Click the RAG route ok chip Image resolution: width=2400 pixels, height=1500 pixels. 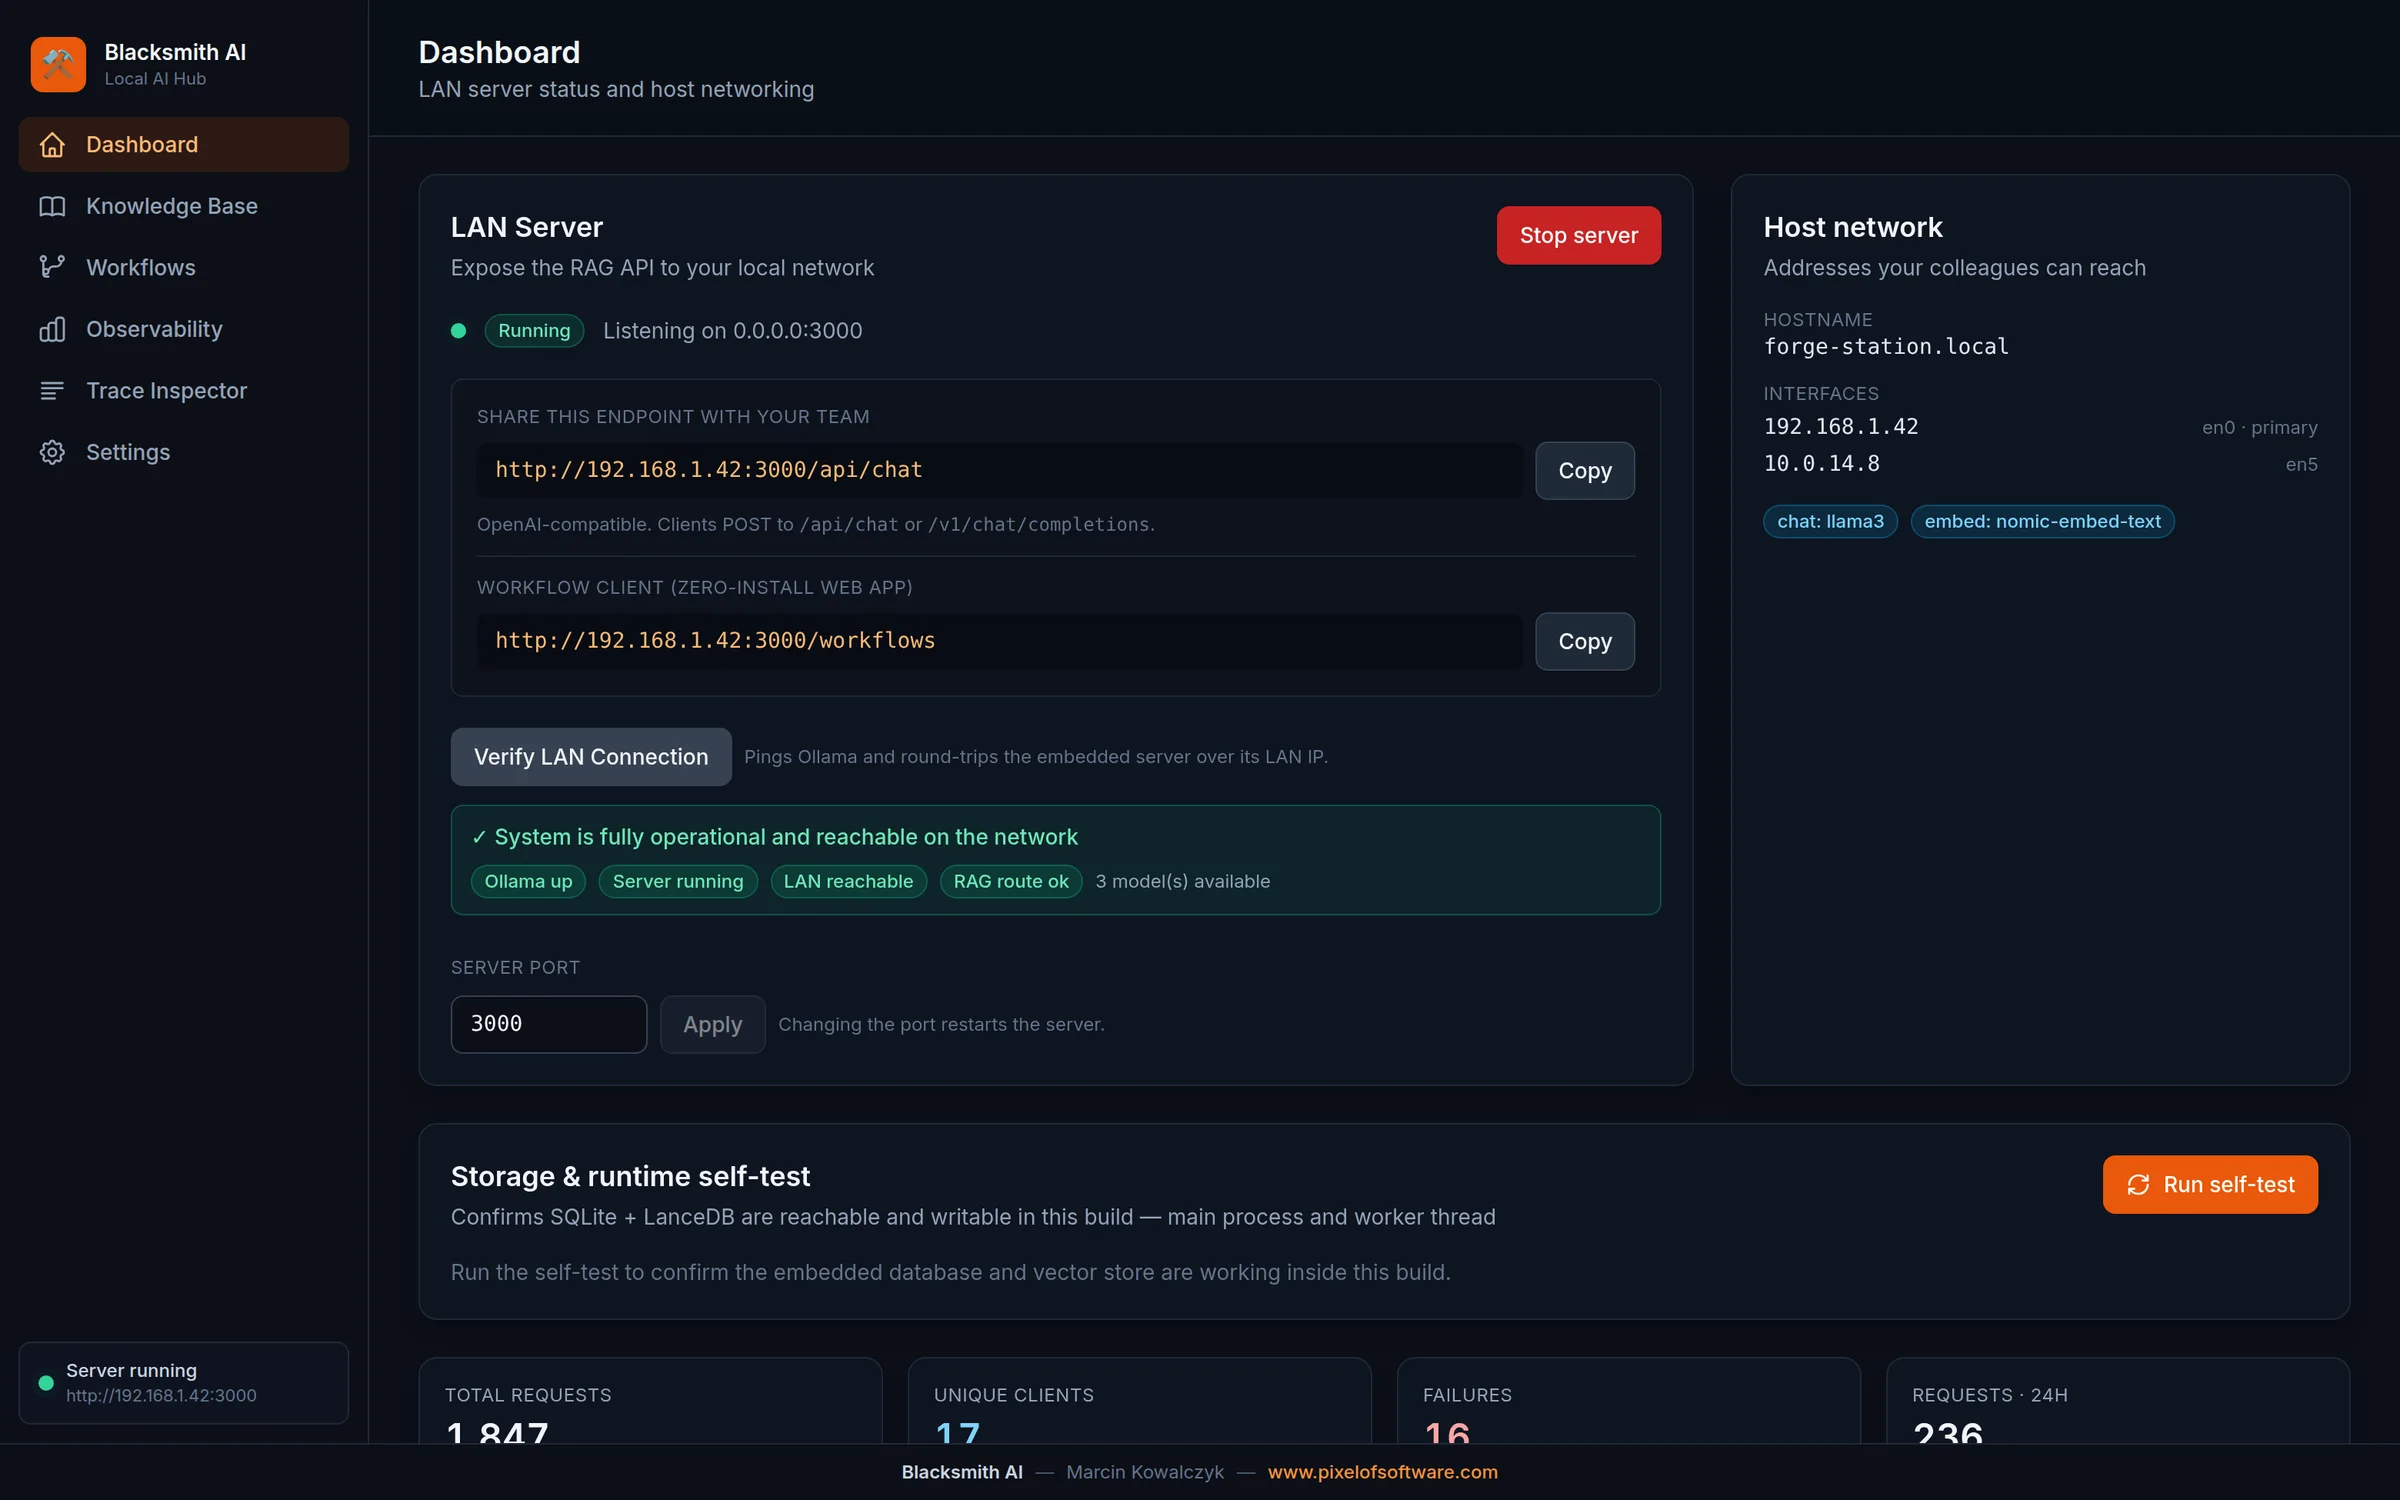pyautogui.click(x=1011, y=881)
